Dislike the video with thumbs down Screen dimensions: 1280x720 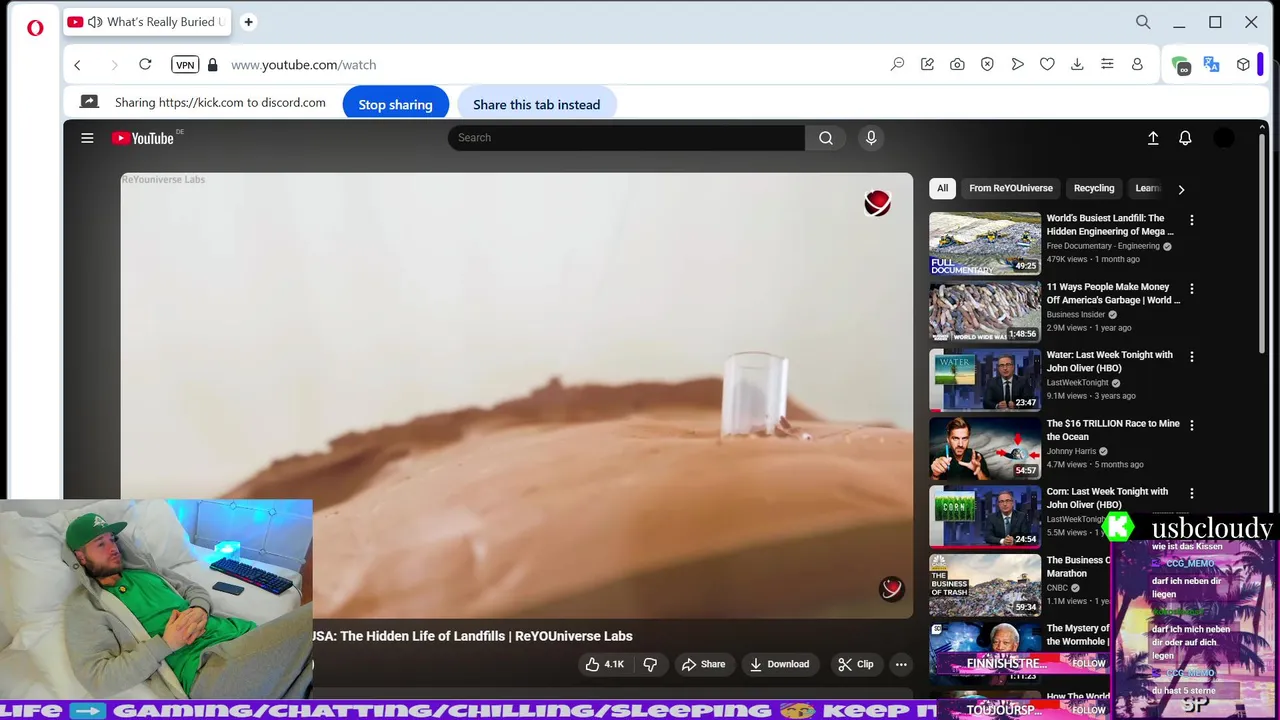650,664
